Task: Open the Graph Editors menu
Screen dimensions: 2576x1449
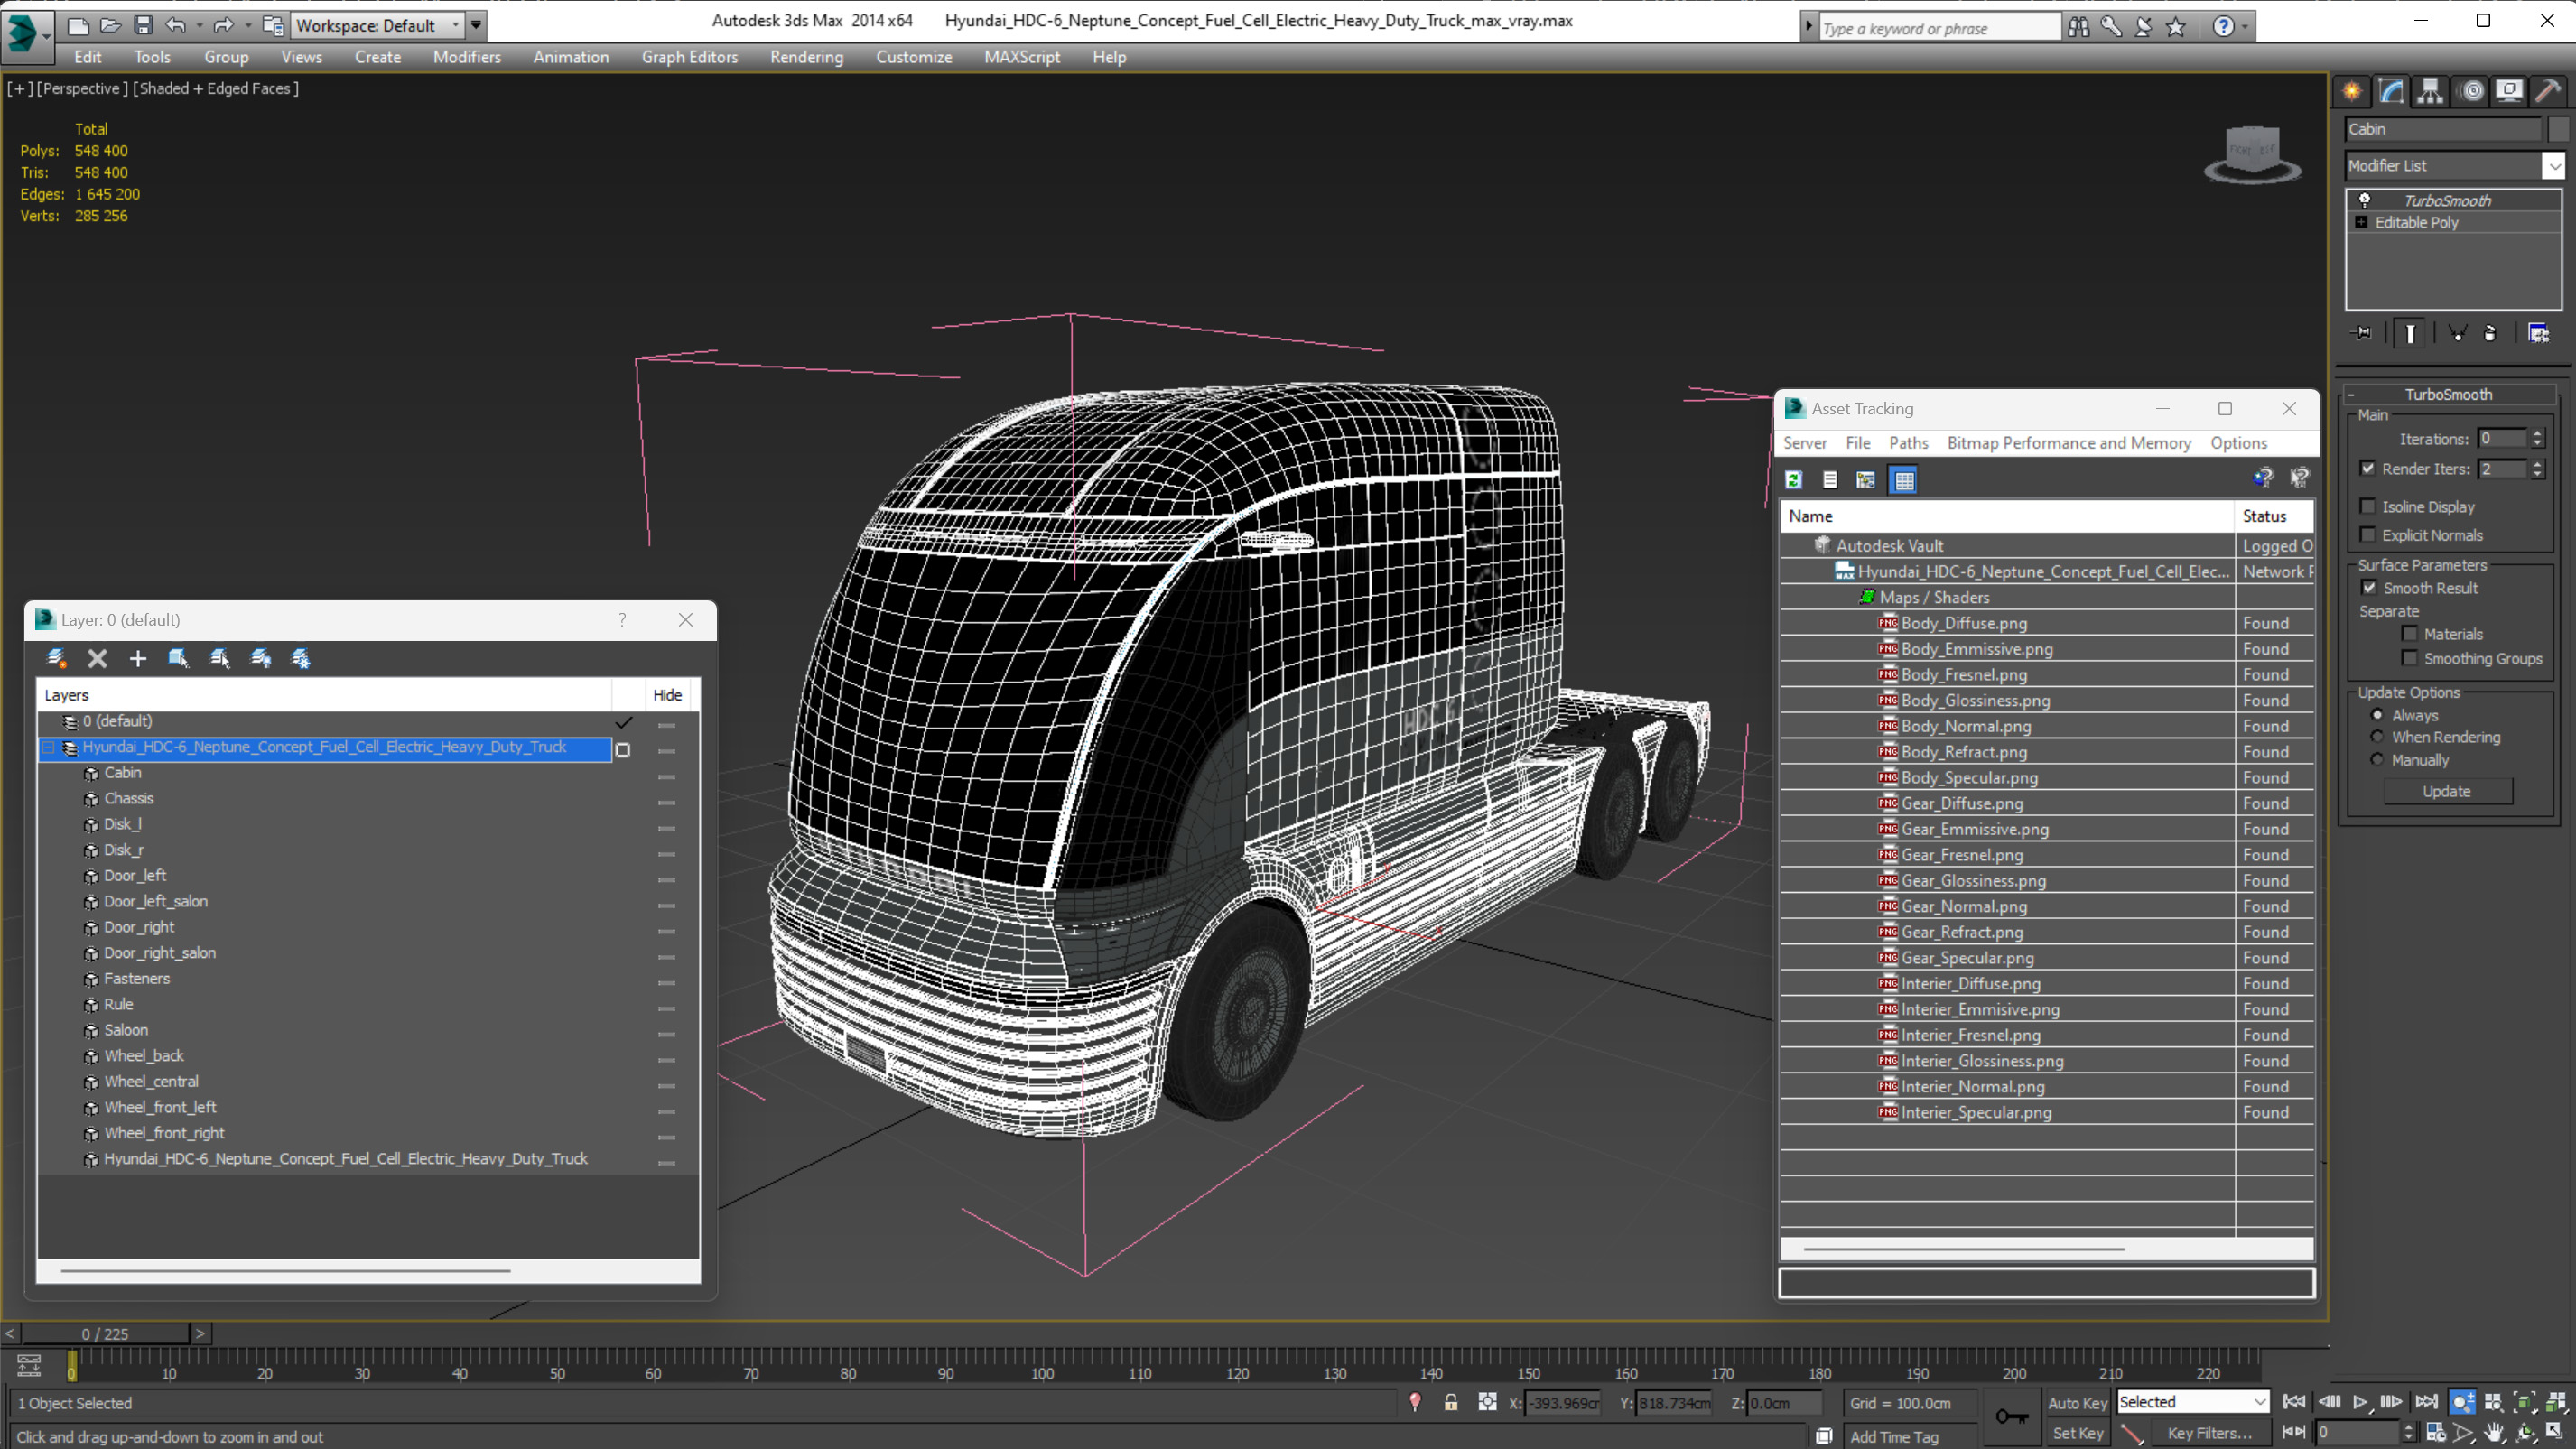Action: (x=689, y=57)
